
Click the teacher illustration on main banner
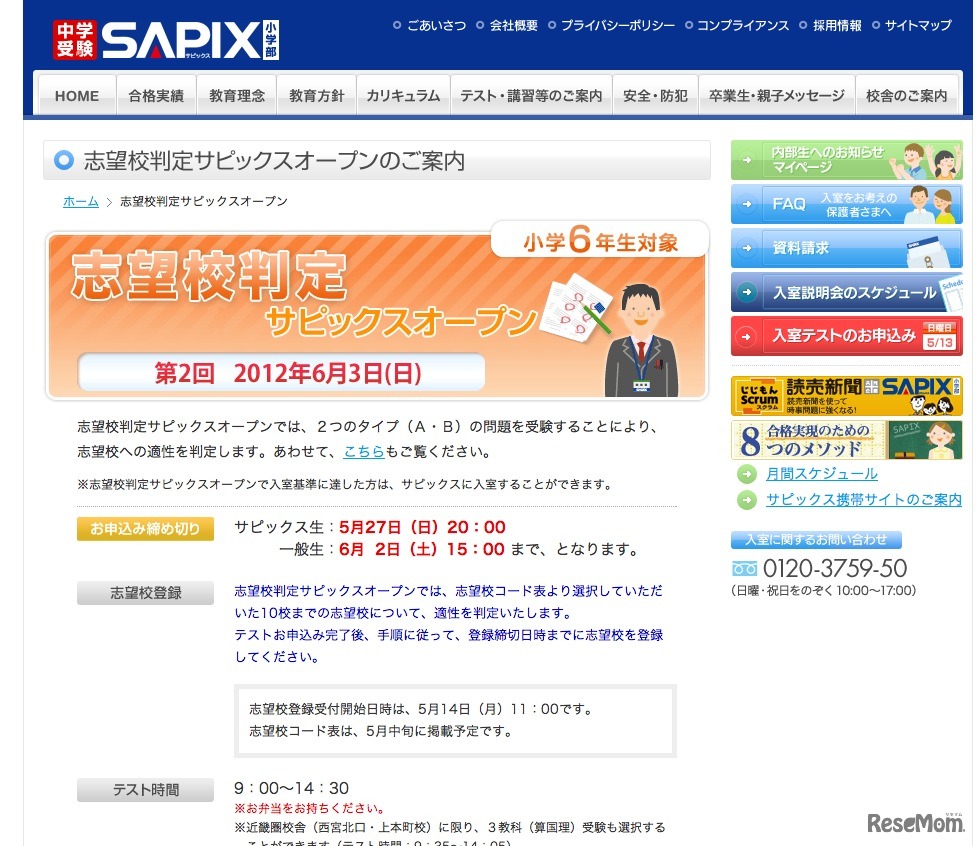point(641,341)
